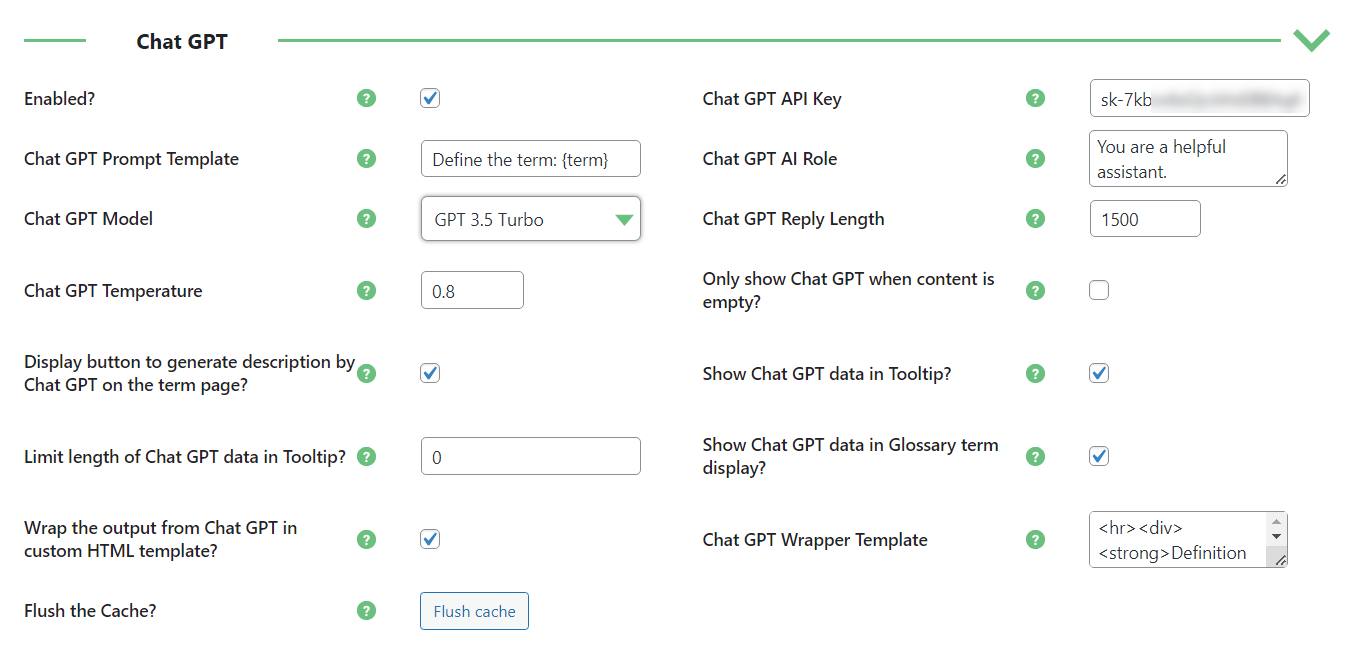This screenshot has height=650, width=1350.
Task: Focus the Chat GPT Reply Length field
Action: [x=1145, y=219]
